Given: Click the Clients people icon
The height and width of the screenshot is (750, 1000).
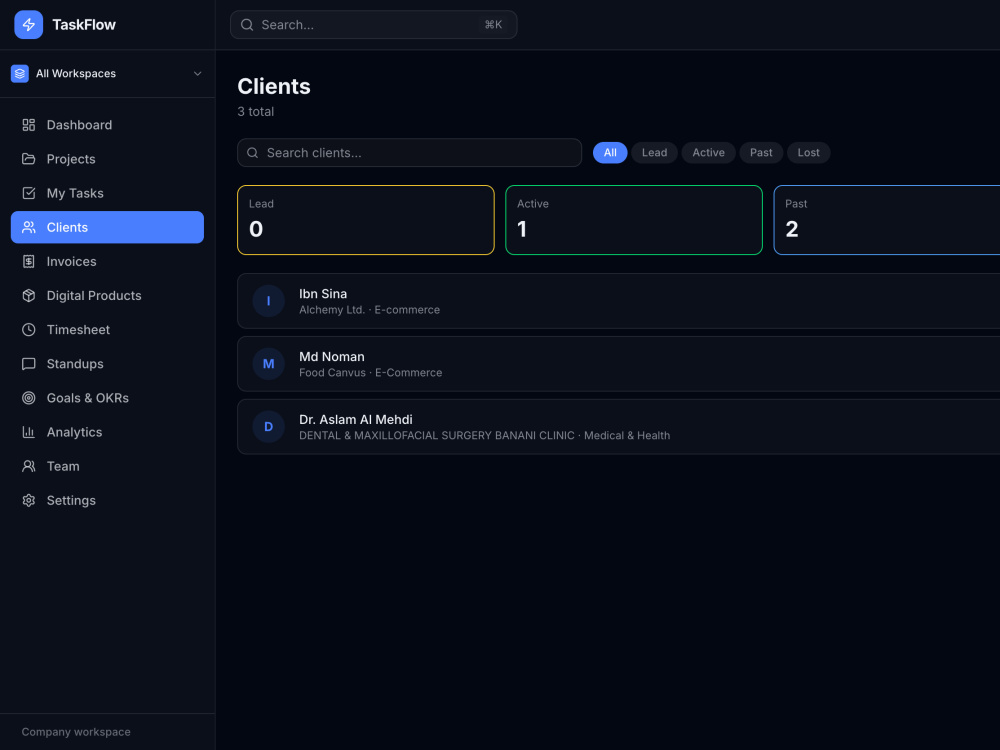Looking at the screenshot, I should coord(29,227).
